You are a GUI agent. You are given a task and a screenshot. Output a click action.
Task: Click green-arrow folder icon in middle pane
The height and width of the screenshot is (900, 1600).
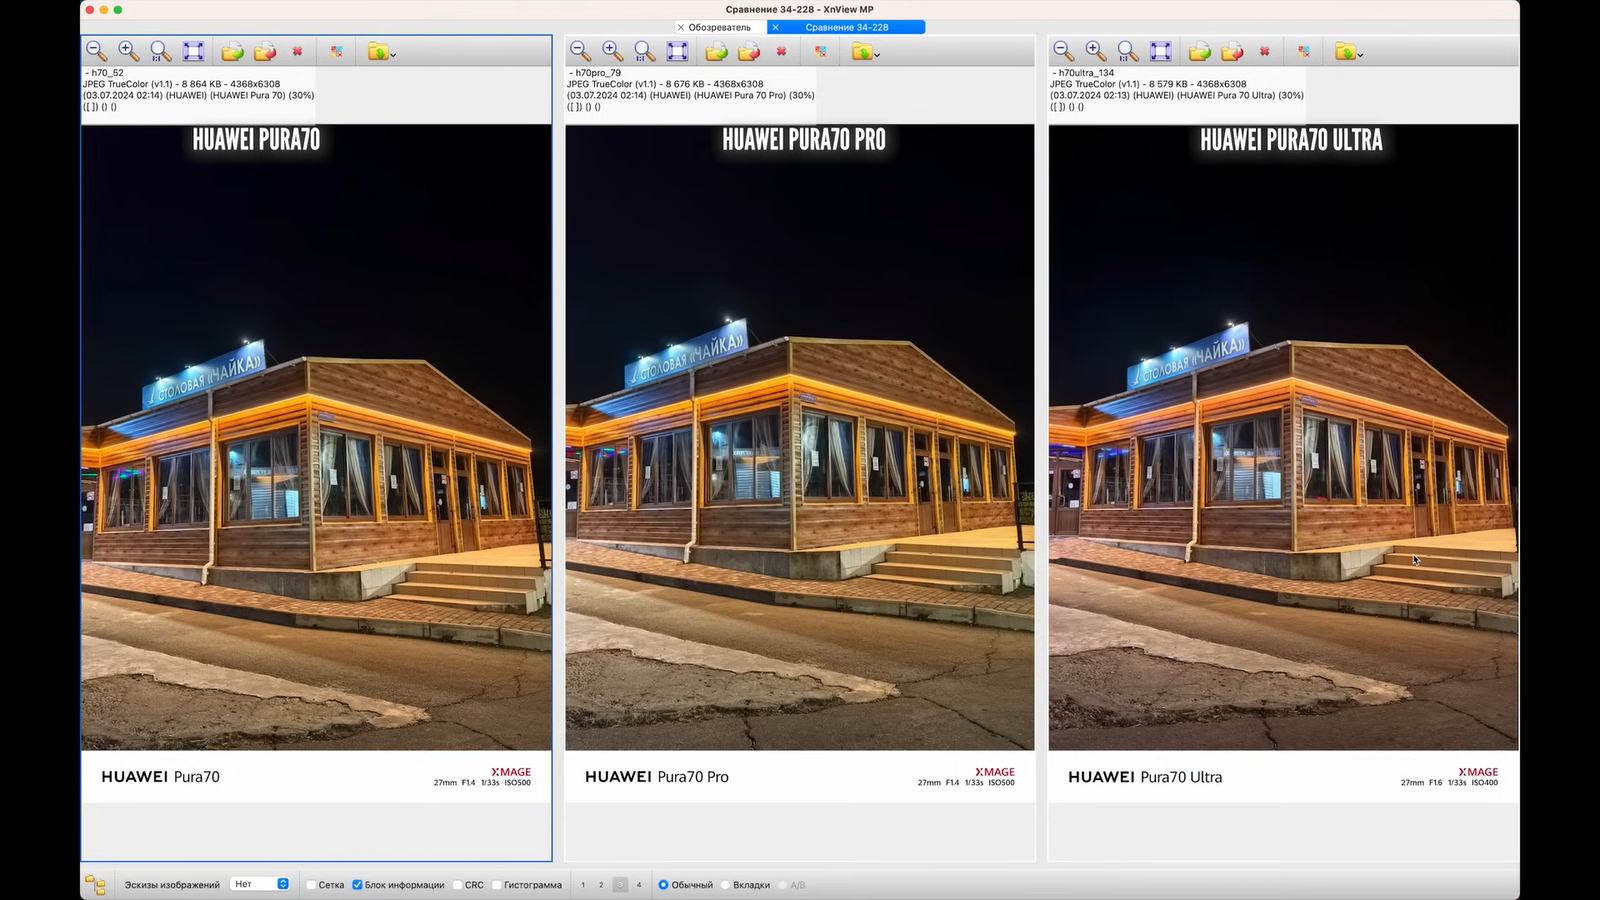716,51
